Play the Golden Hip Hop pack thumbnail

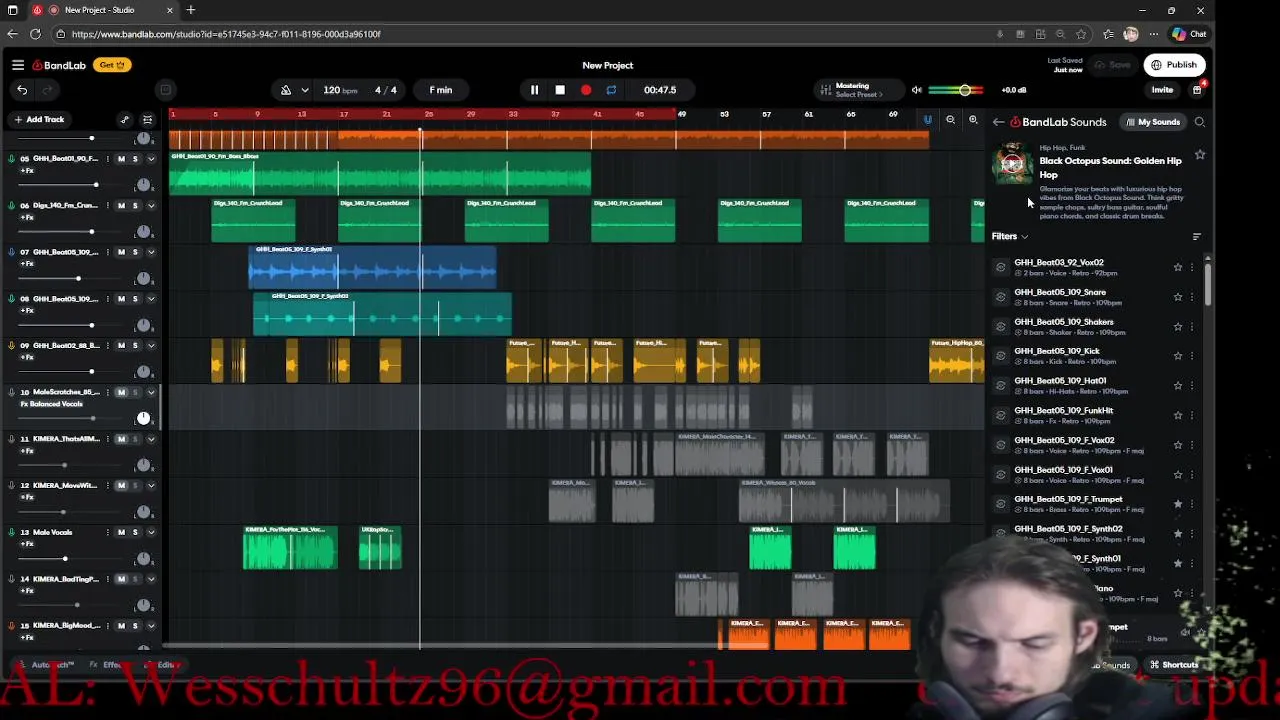pos(1012,165)
